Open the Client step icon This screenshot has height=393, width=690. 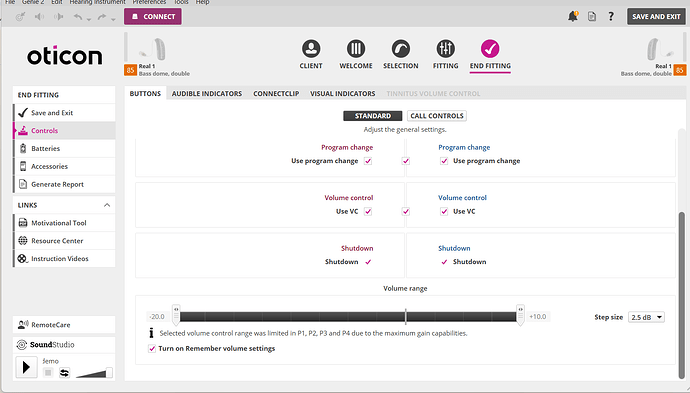(311, 48)
